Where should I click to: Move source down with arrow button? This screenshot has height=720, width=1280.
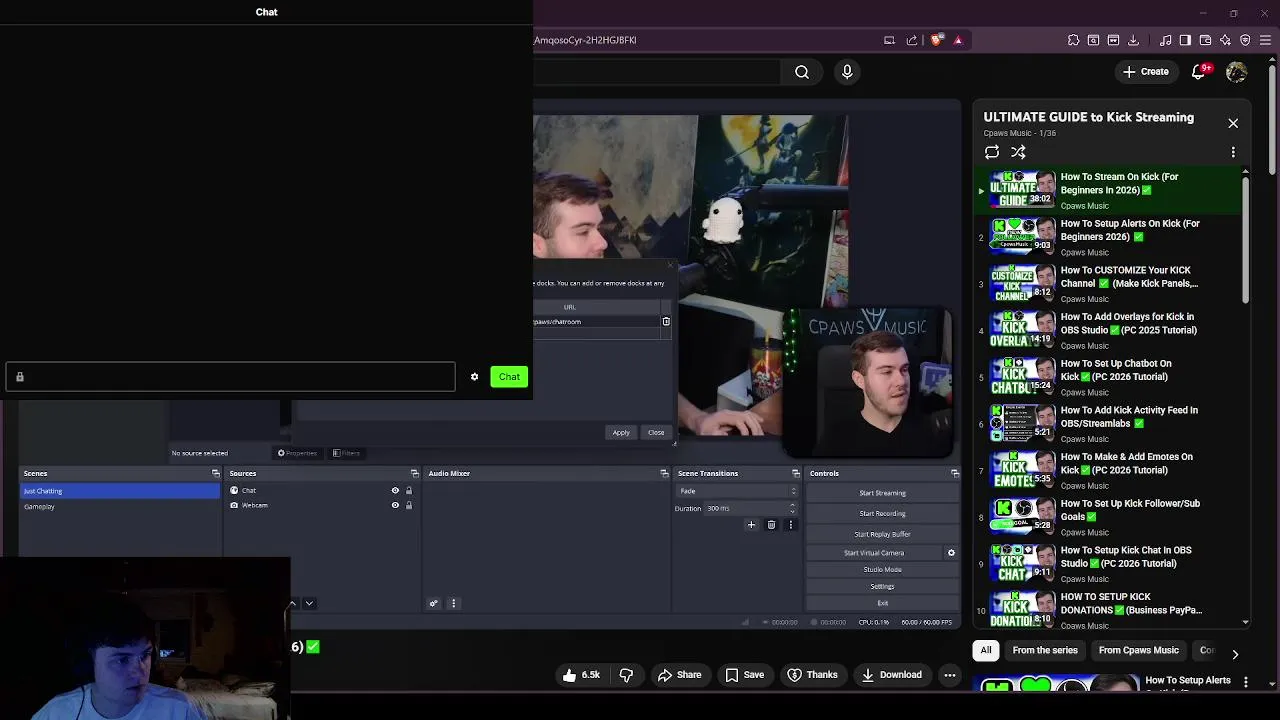[309, 603]
